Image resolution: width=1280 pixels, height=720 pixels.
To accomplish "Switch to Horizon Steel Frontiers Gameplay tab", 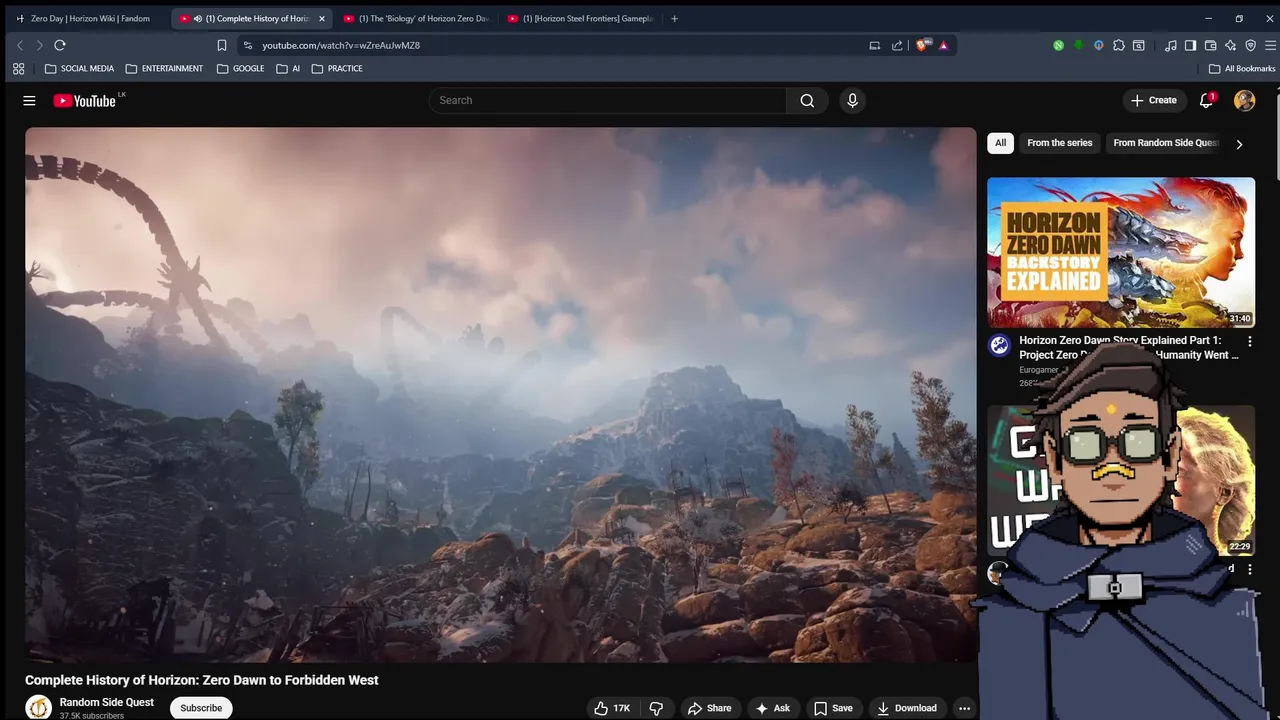I will click(x=582, y=19).
